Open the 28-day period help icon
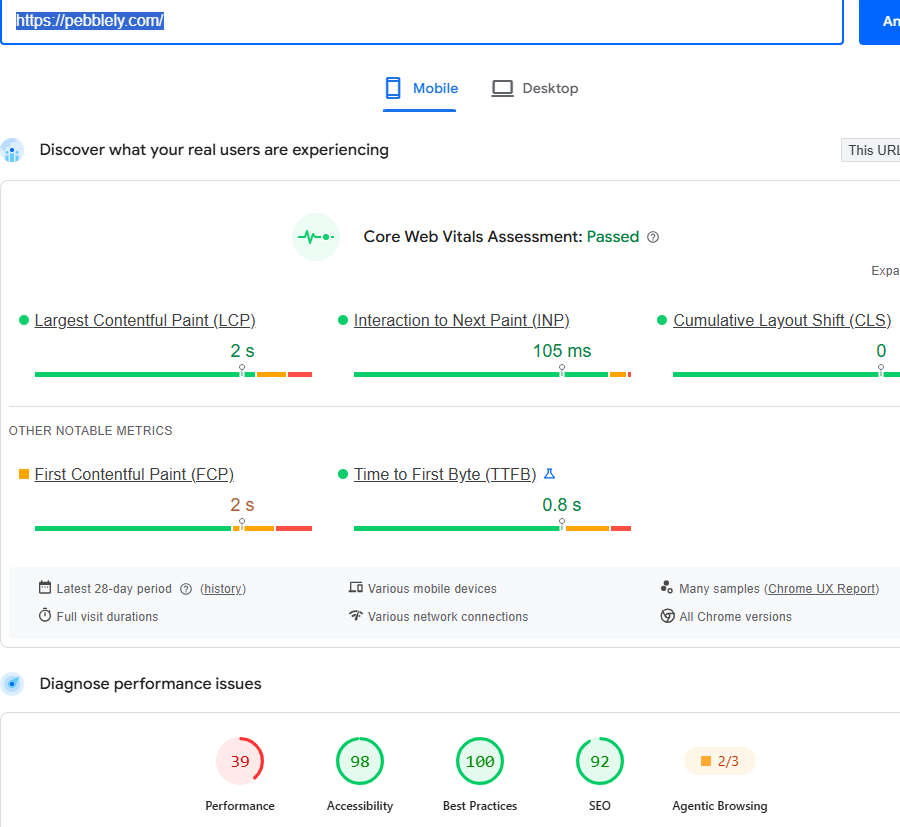 [186, 589]
